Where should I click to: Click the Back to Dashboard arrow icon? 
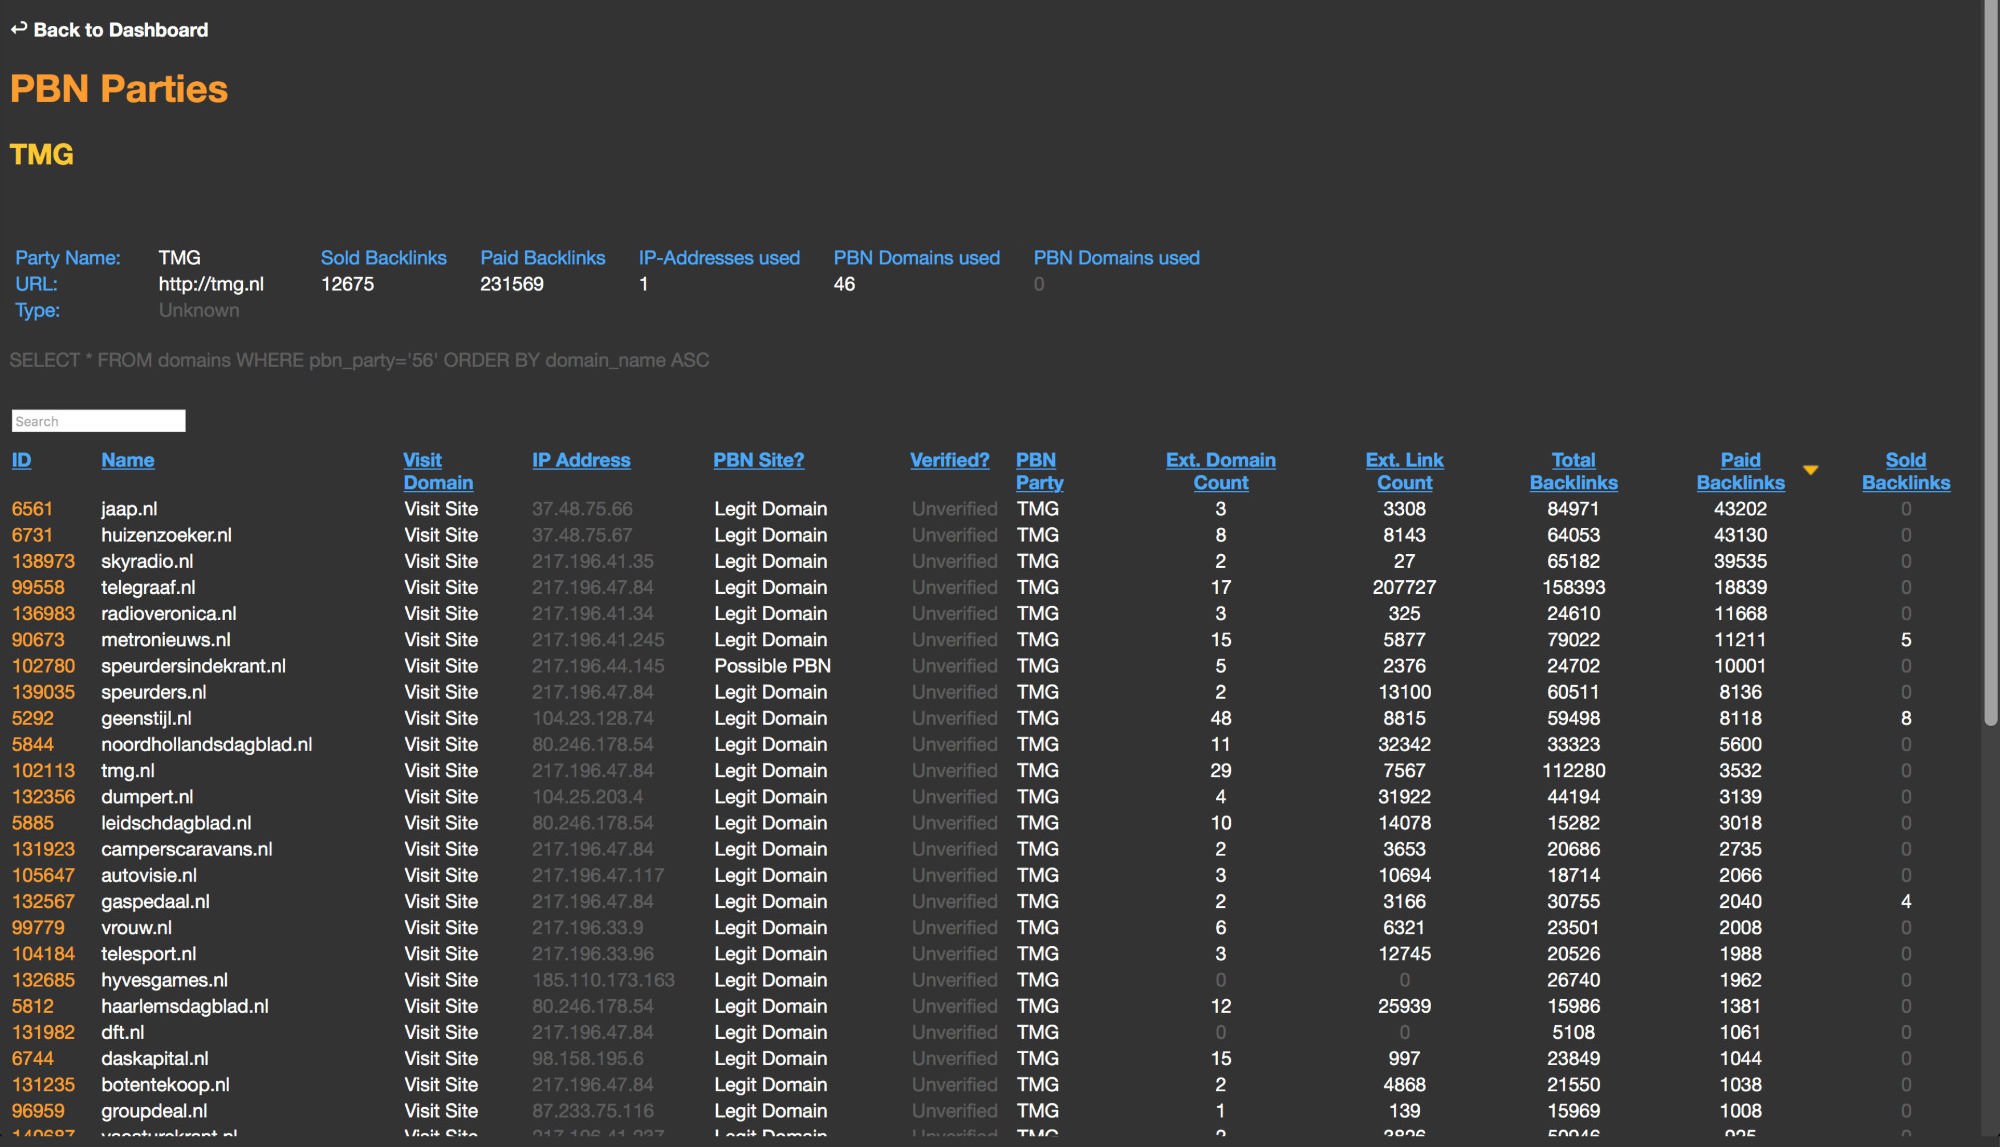[x=18, y=29]
